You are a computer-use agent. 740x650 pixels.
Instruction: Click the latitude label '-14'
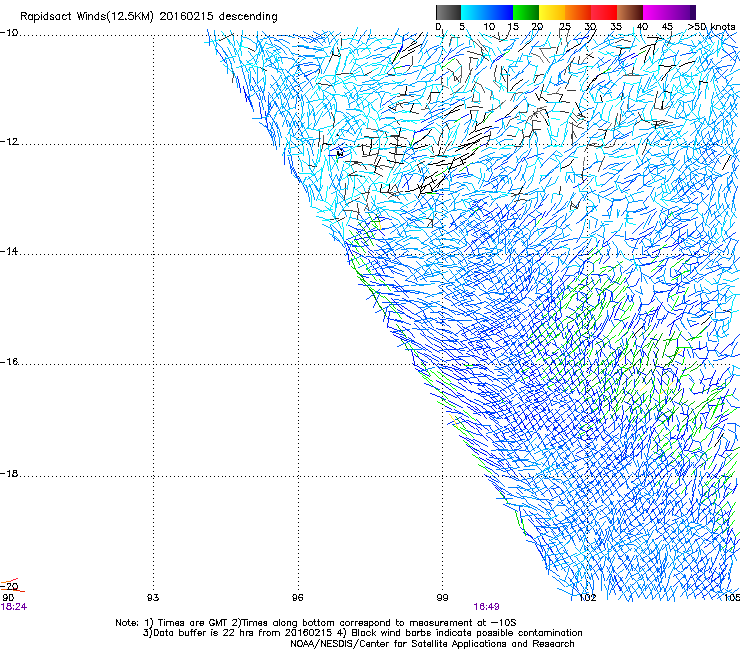tap(9, 251)
